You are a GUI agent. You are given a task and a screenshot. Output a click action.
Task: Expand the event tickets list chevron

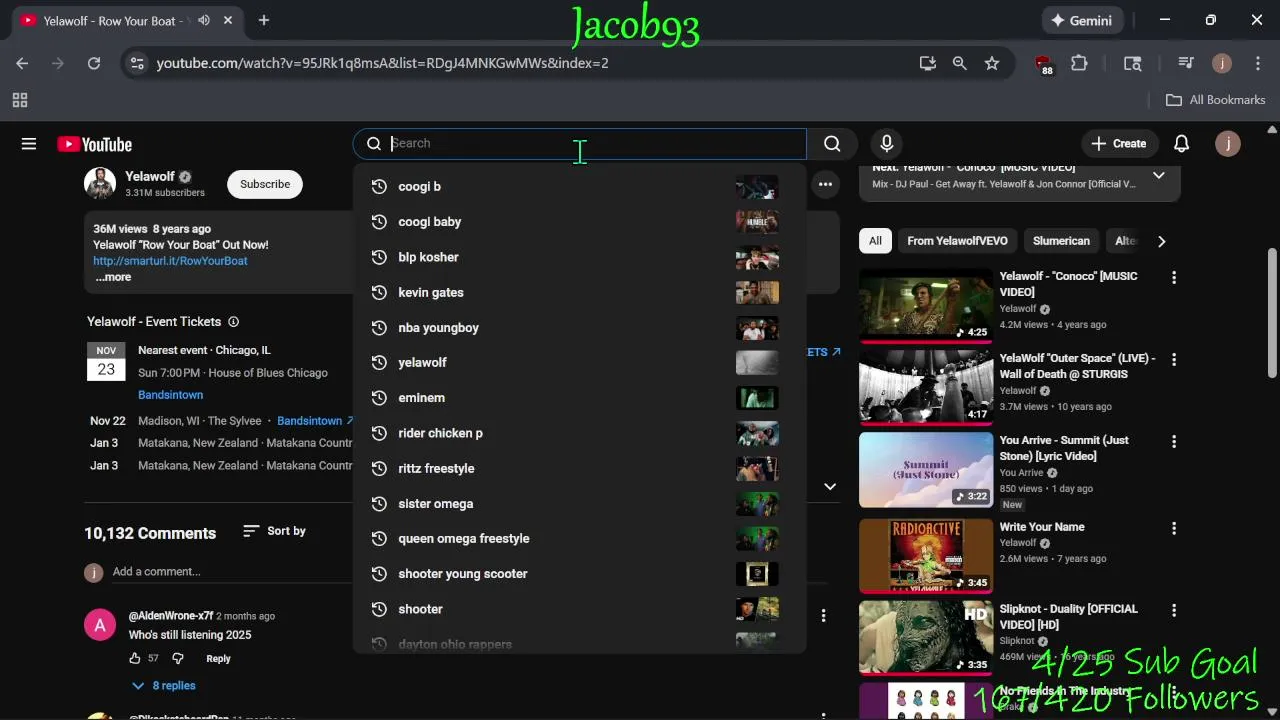[x=830, y=486]
